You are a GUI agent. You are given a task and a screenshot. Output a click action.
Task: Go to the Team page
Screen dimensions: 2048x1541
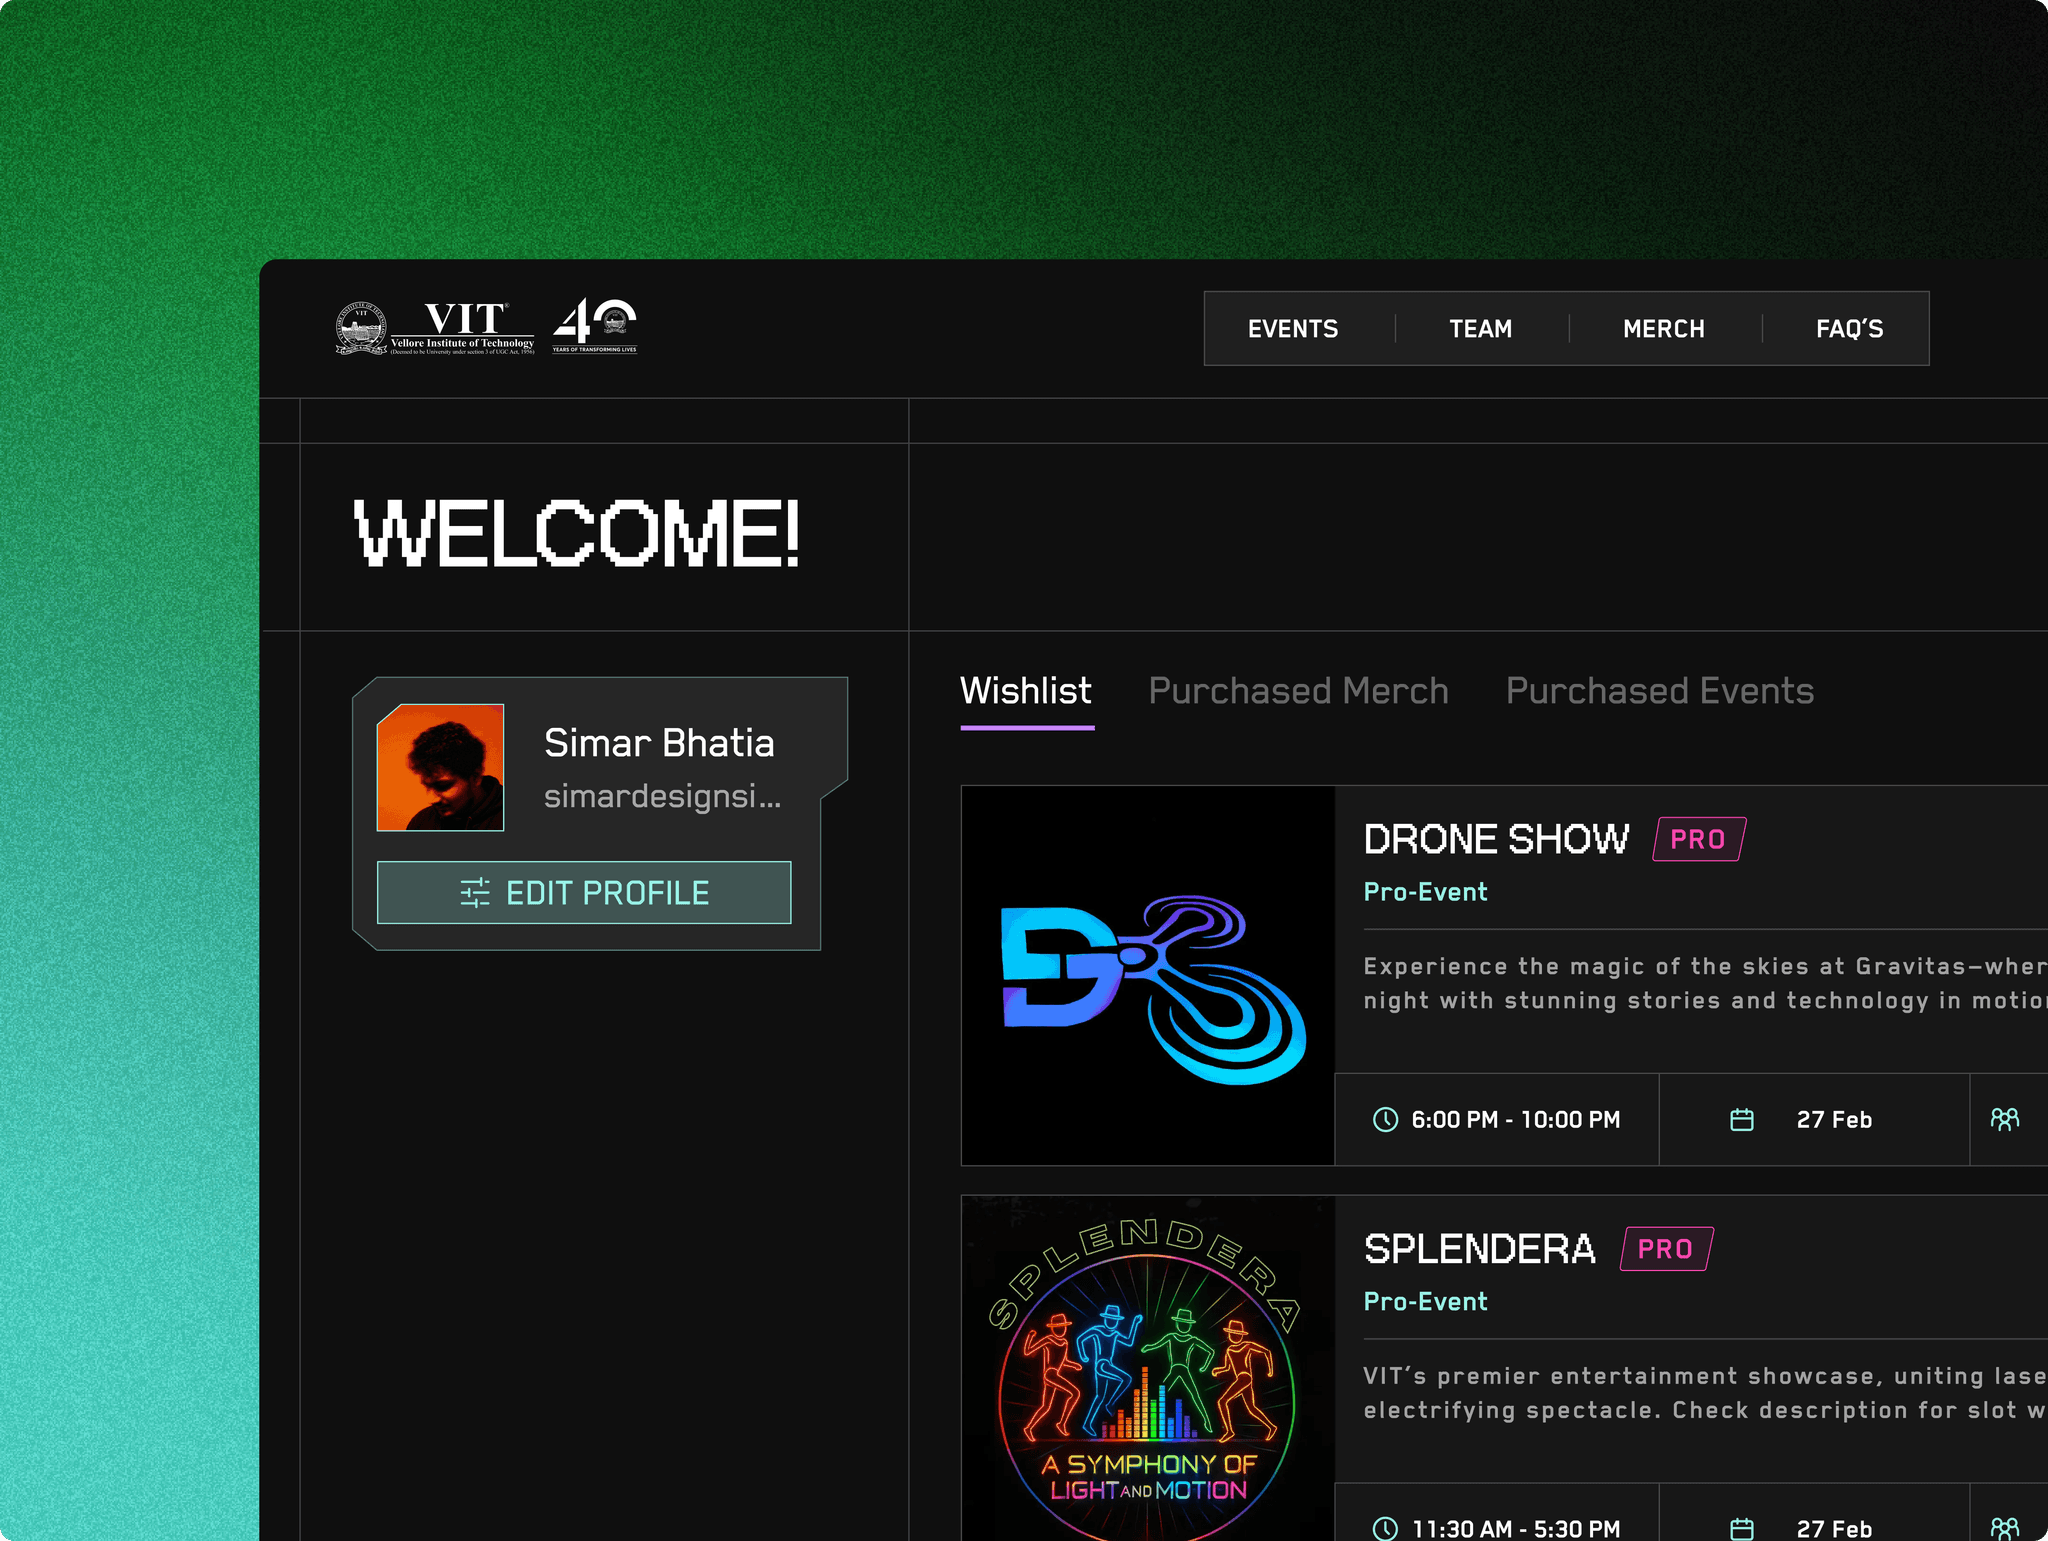[1480, 329]
